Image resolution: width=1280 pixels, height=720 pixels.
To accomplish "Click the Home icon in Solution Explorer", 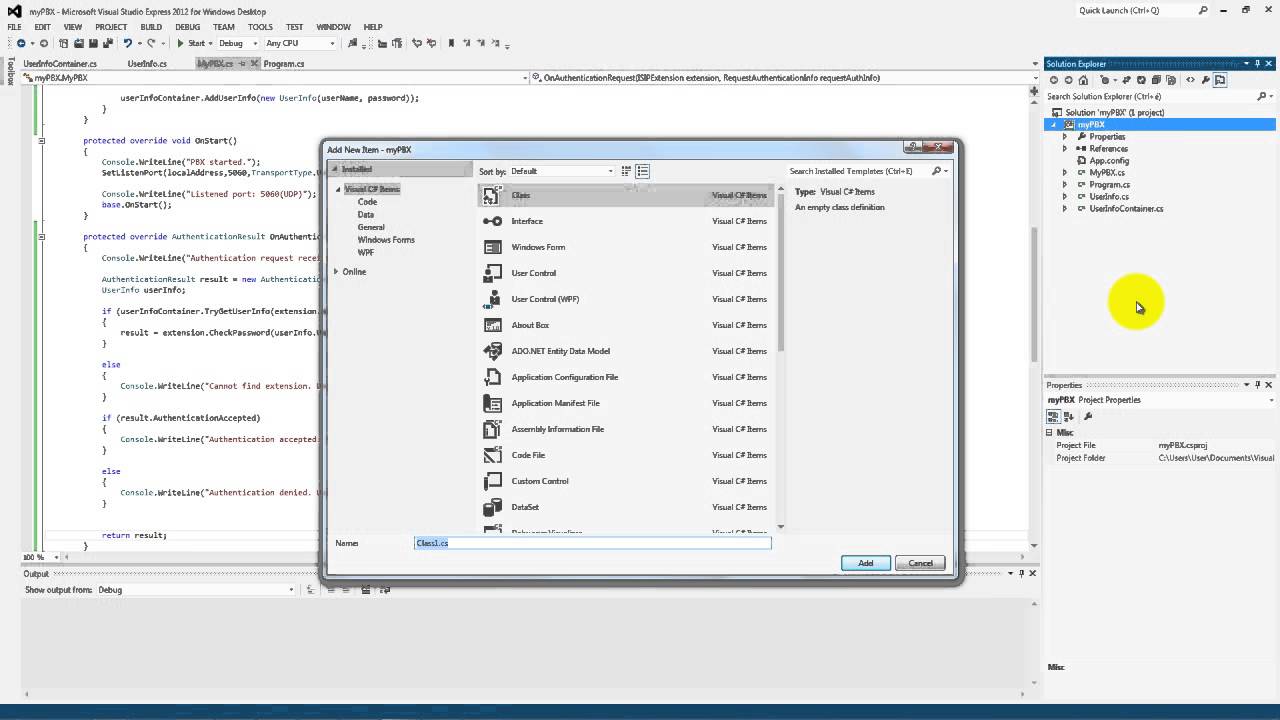I will pyautogui.click(x=1083, y=80).
